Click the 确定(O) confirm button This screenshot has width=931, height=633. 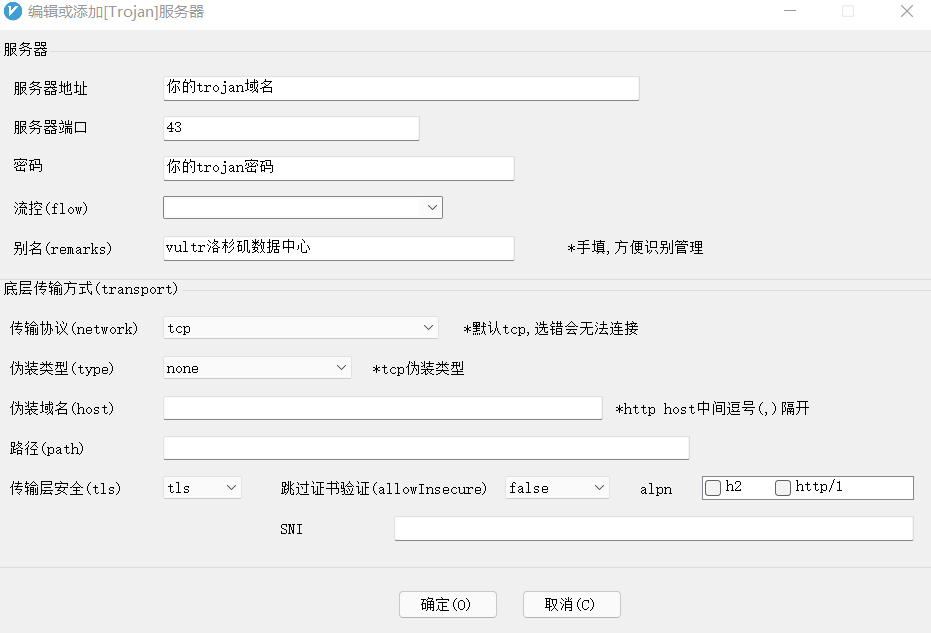(448, 604)
